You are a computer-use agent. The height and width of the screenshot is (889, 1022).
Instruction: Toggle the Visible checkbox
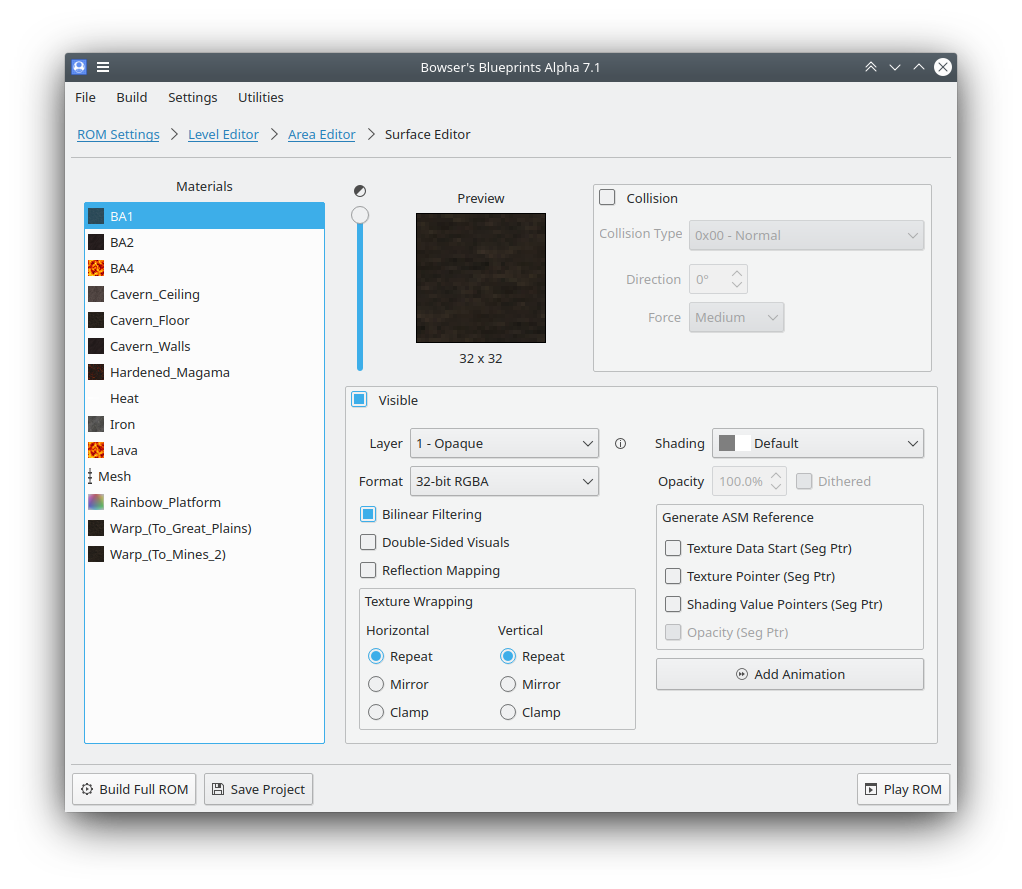[x=359, y=400]
